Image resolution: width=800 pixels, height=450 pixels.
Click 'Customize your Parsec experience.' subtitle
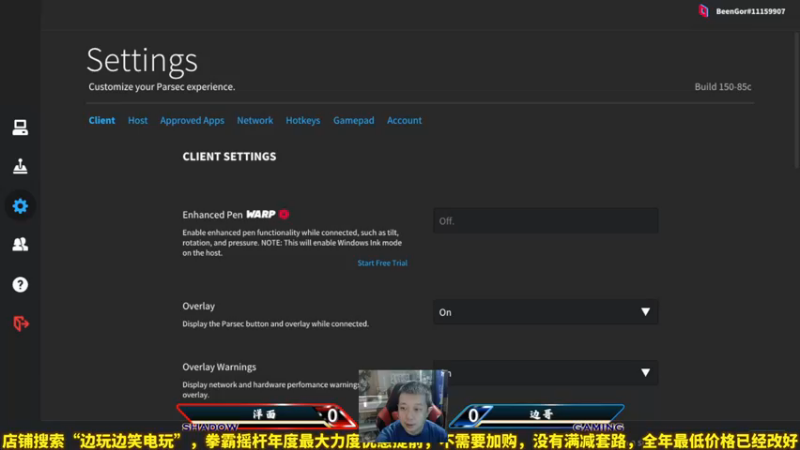point(162,87)
